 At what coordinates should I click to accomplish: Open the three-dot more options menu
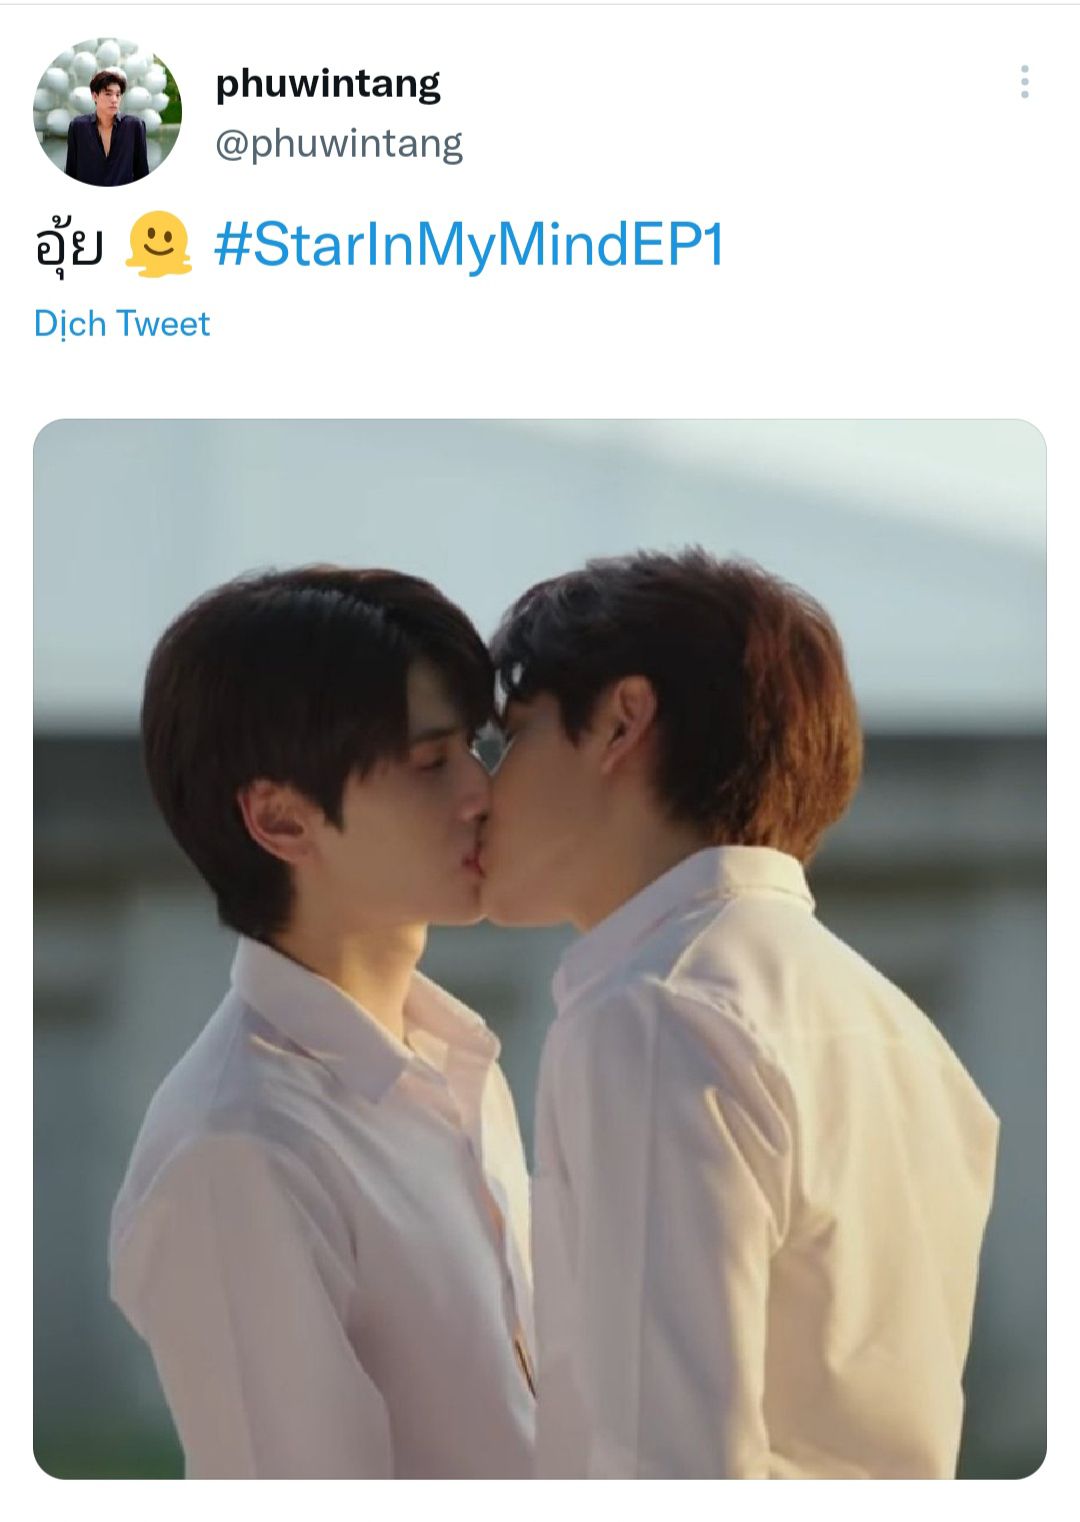(x=1024, y=82)
